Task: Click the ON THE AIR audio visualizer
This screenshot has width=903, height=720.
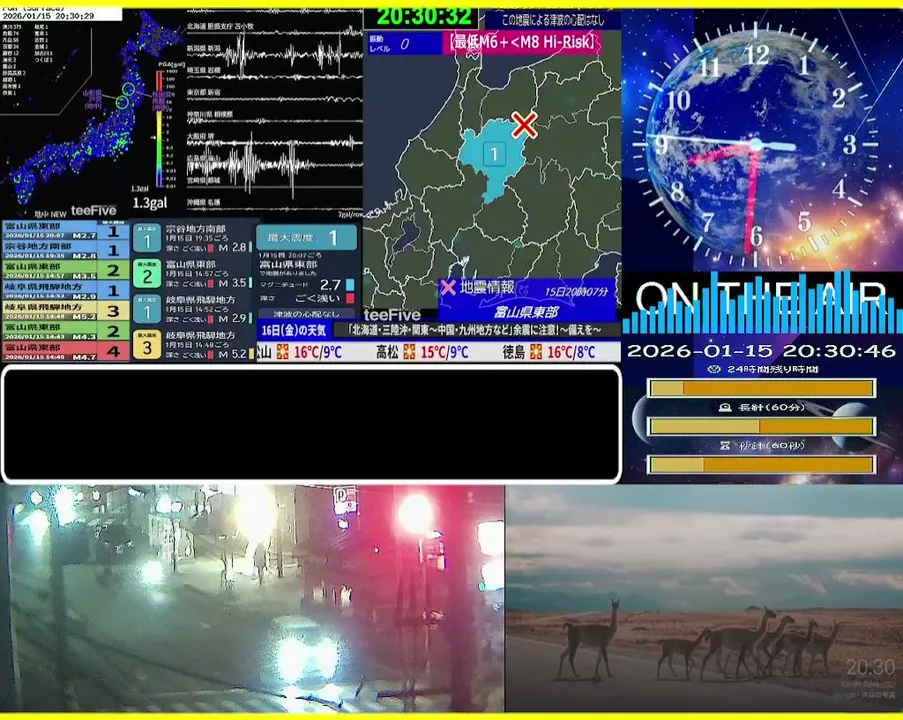Action: (762, 303)
